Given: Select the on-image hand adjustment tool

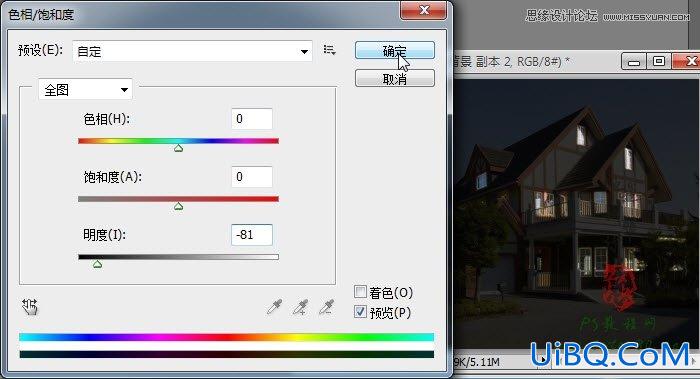Looking at the screenshot, I should [x=30, y=307].
